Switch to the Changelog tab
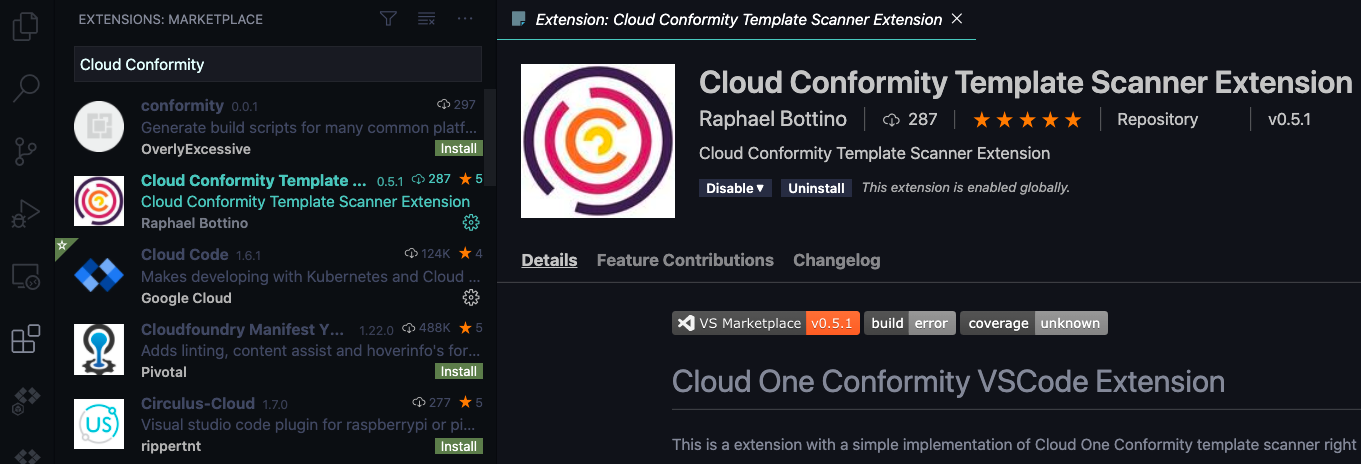Image resolution: width=1361 pixels, height=464 pixels. (837, 260)
